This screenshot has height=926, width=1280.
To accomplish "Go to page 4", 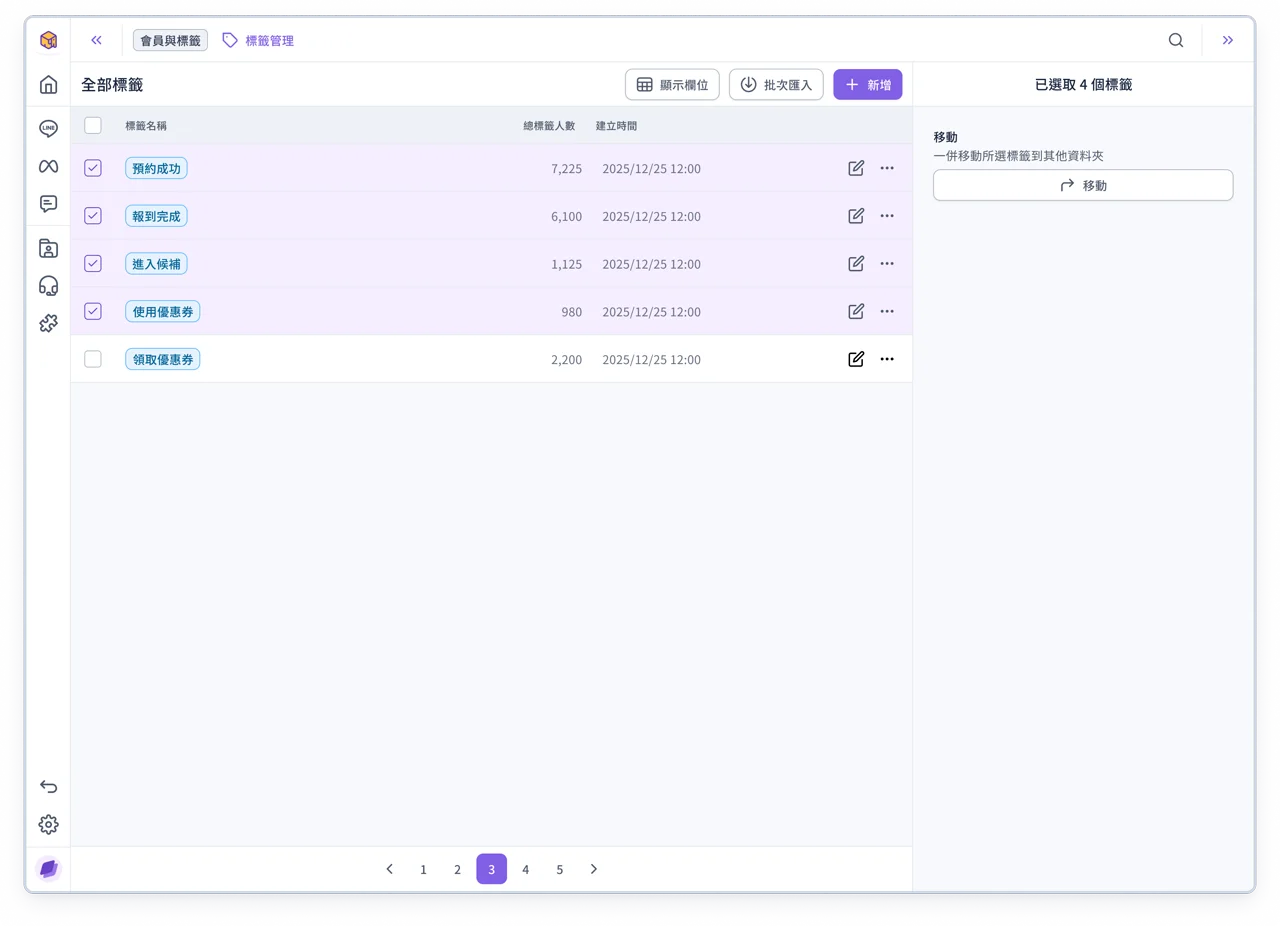I will point(526,869).
